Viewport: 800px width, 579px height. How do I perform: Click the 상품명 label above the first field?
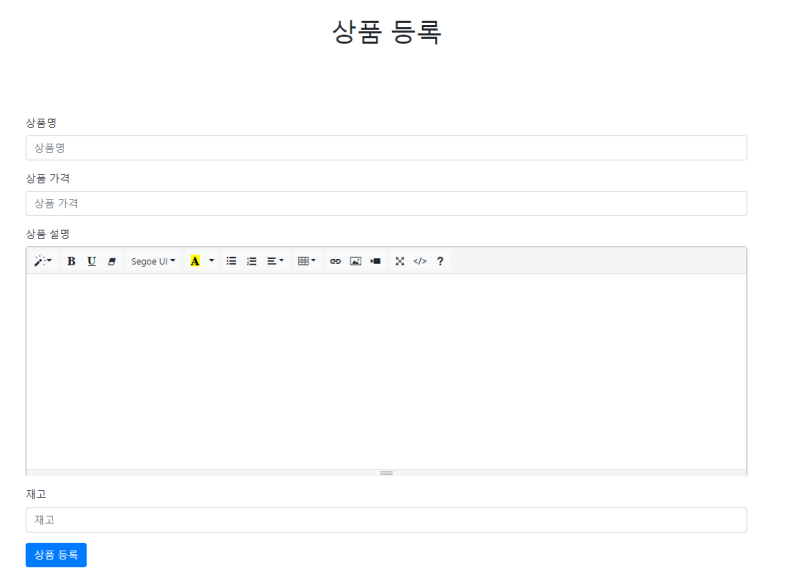[41, 123]
